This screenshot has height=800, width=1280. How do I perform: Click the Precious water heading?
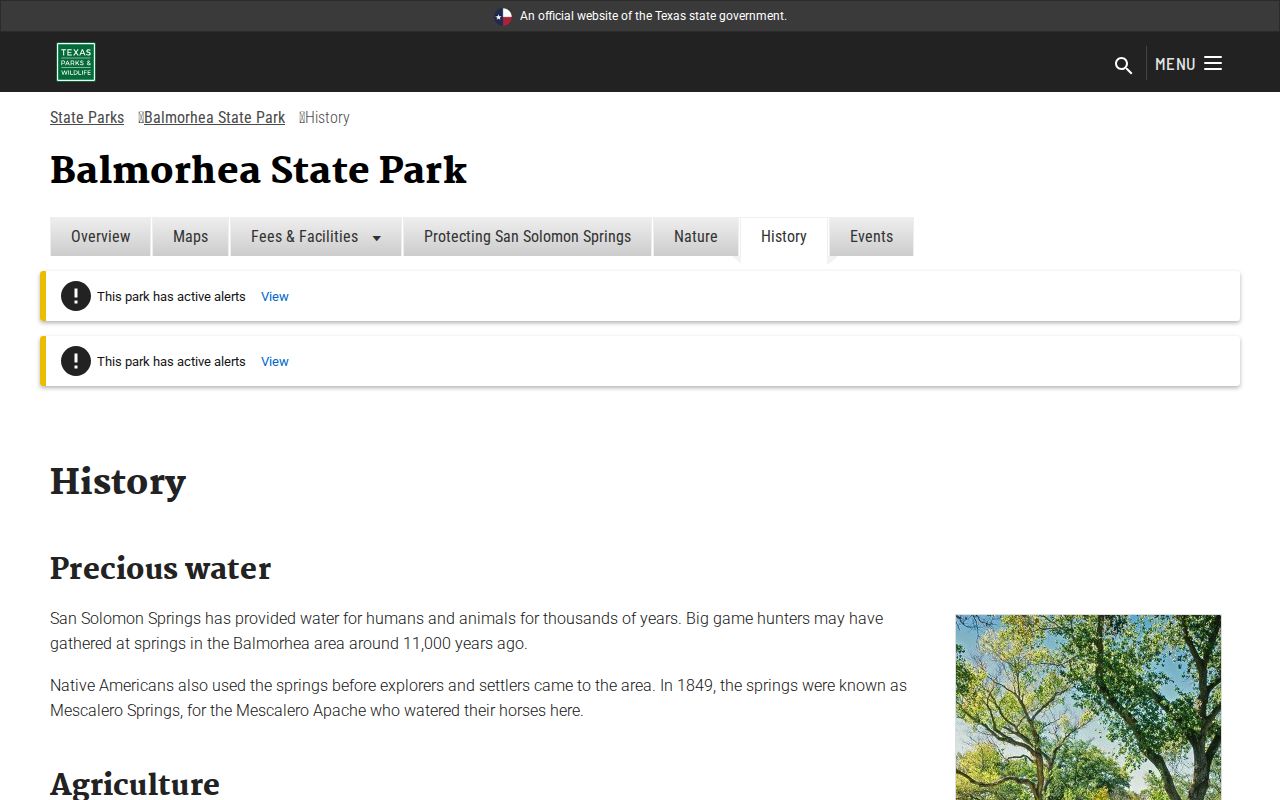[x=160, y=568]
